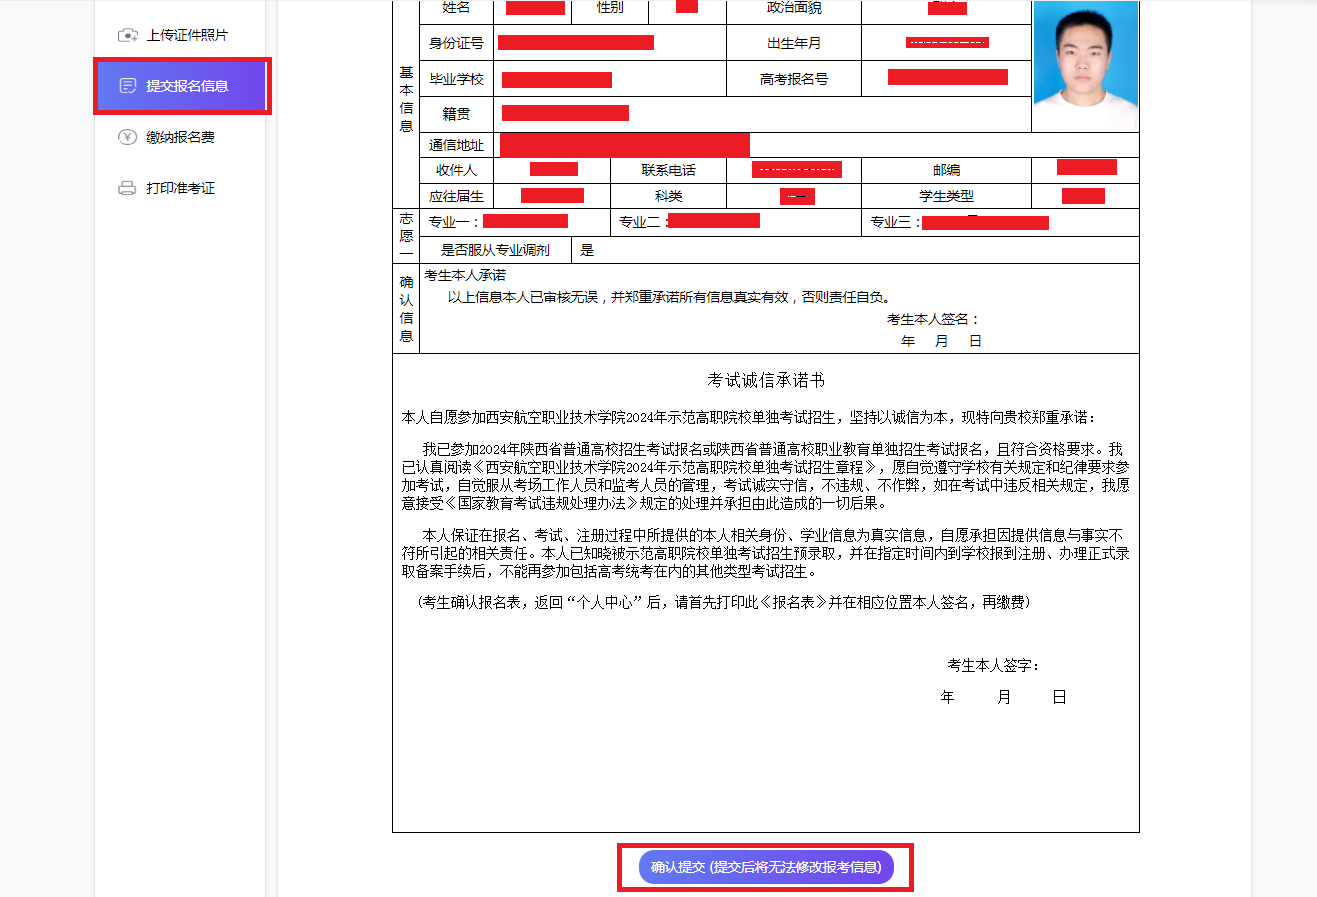
Task: Click the redacted 身份证号 value cell
Action: click(576, 43)
